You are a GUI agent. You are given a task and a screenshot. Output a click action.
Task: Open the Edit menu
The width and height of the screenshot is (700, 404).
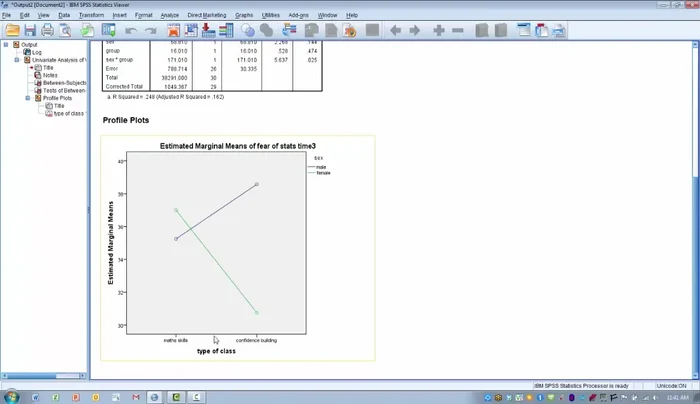click(x=25, y=15)
